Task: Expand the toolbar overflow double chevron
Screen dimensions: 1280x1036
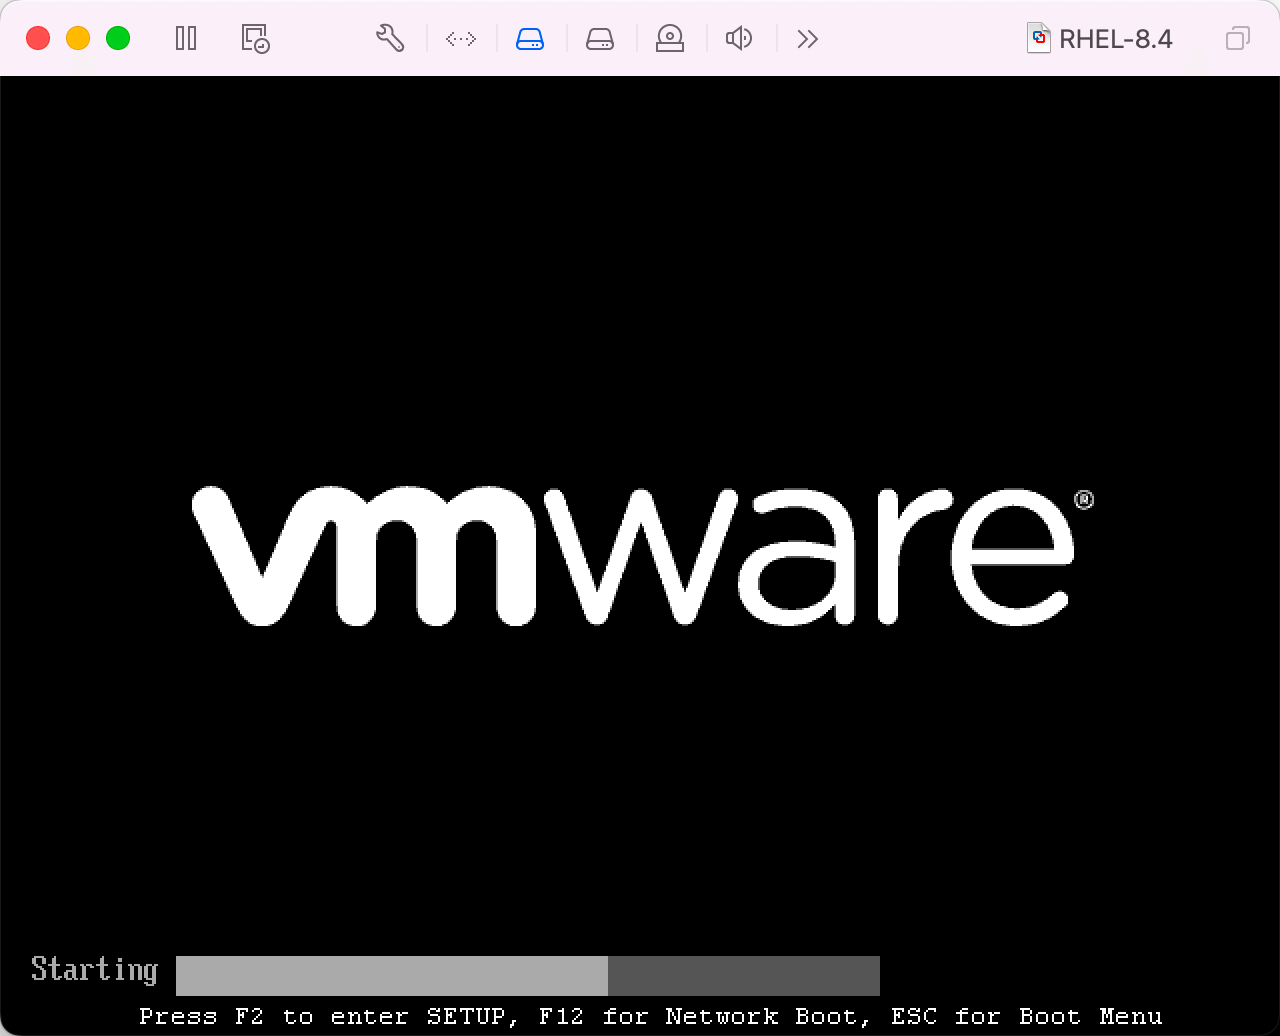Action: [808, 39]
